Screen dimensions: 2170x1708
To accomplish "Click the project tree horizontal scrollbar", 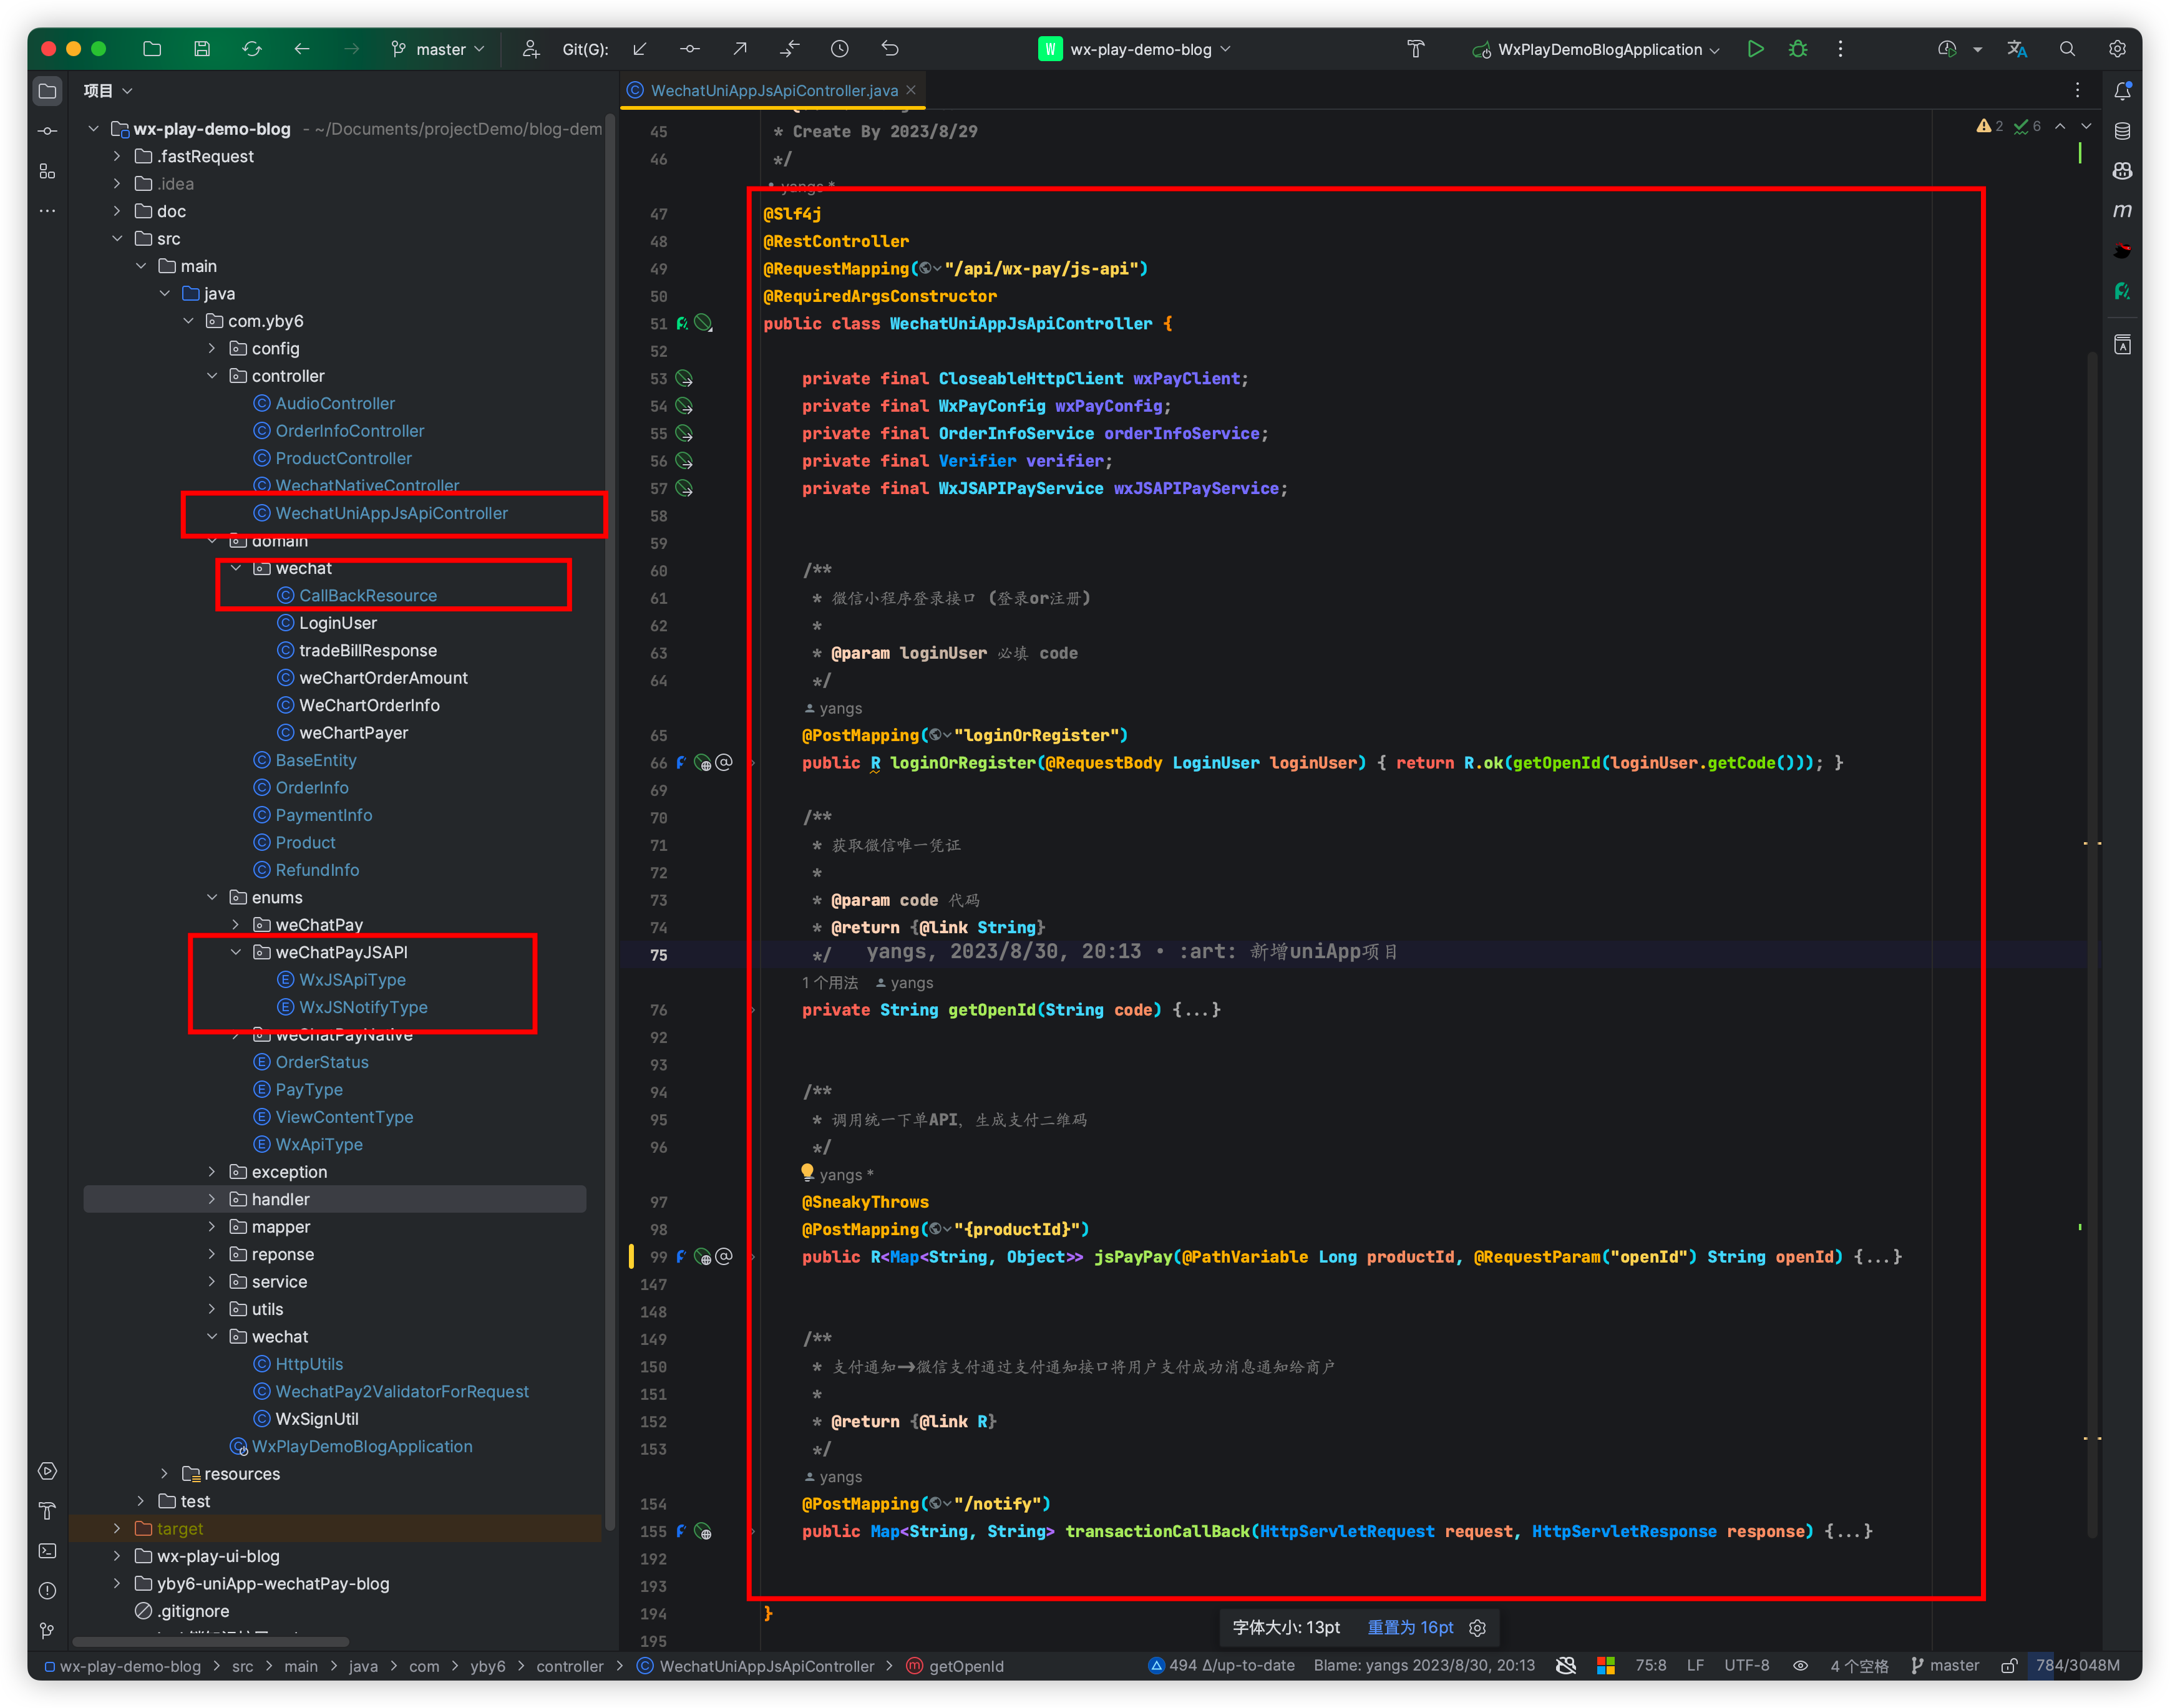I will 210,1641.
